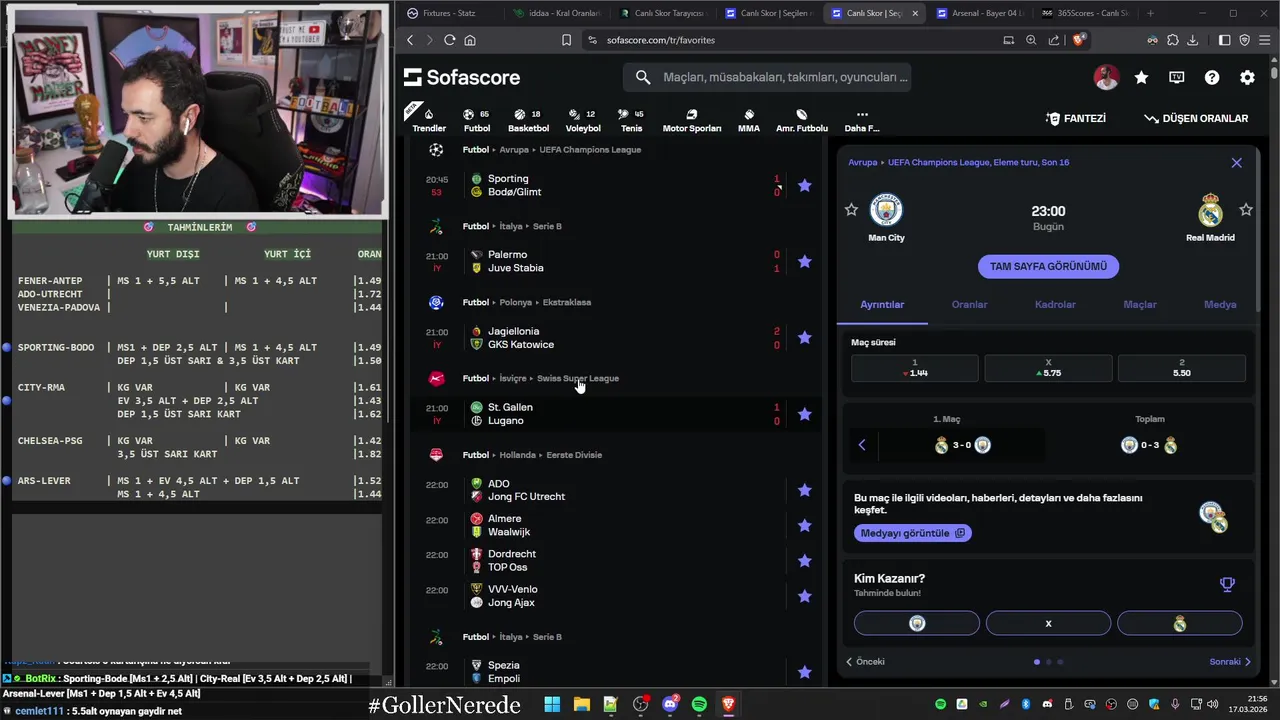Open the TV schedule icon
Screen dimensions: 1280x720
1177,77
